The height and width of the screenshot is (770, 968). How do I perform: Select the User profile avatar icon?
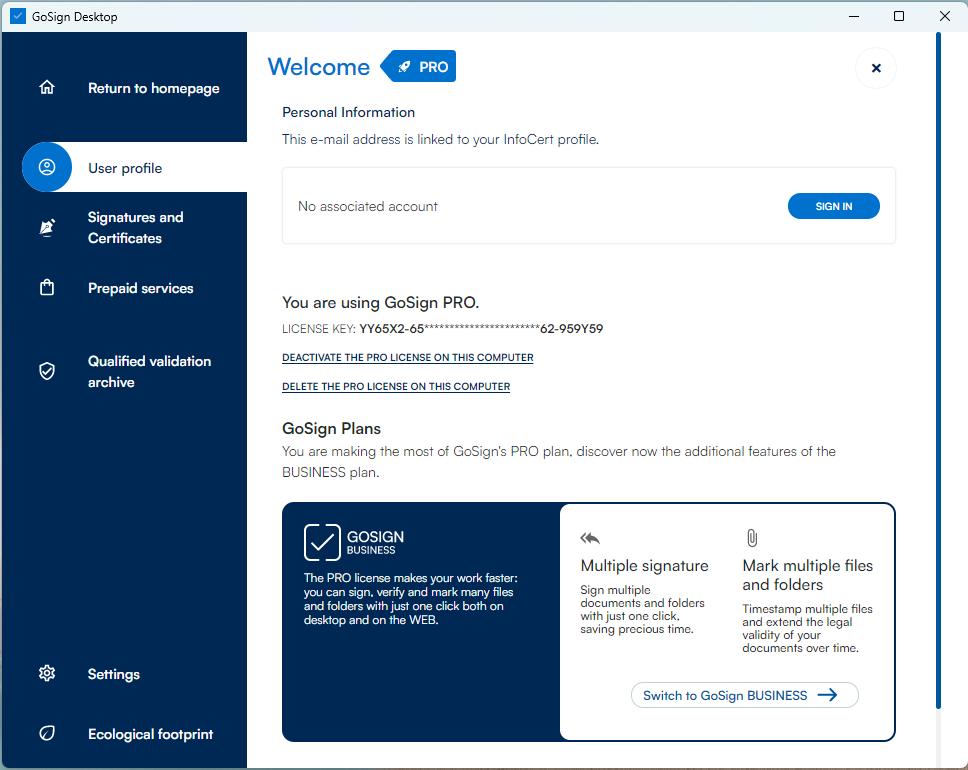coord(47,168)
